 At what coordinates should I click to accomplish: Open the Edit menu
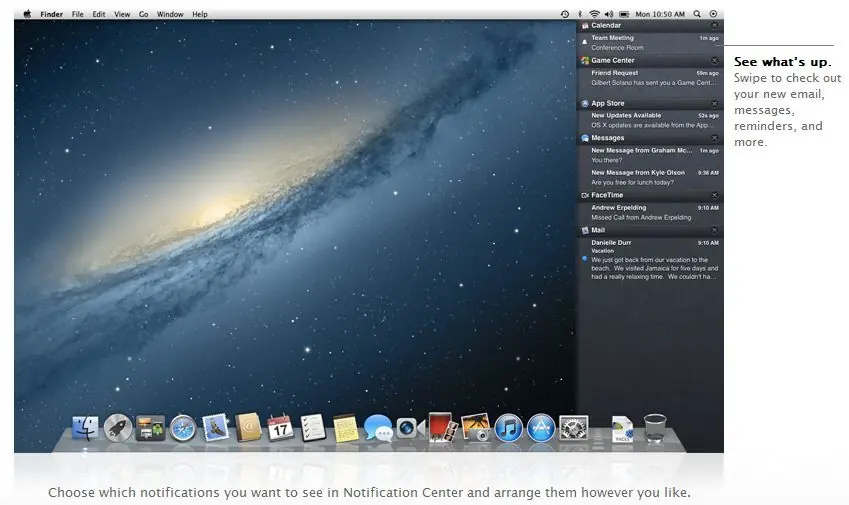click(x=99, y=14)
